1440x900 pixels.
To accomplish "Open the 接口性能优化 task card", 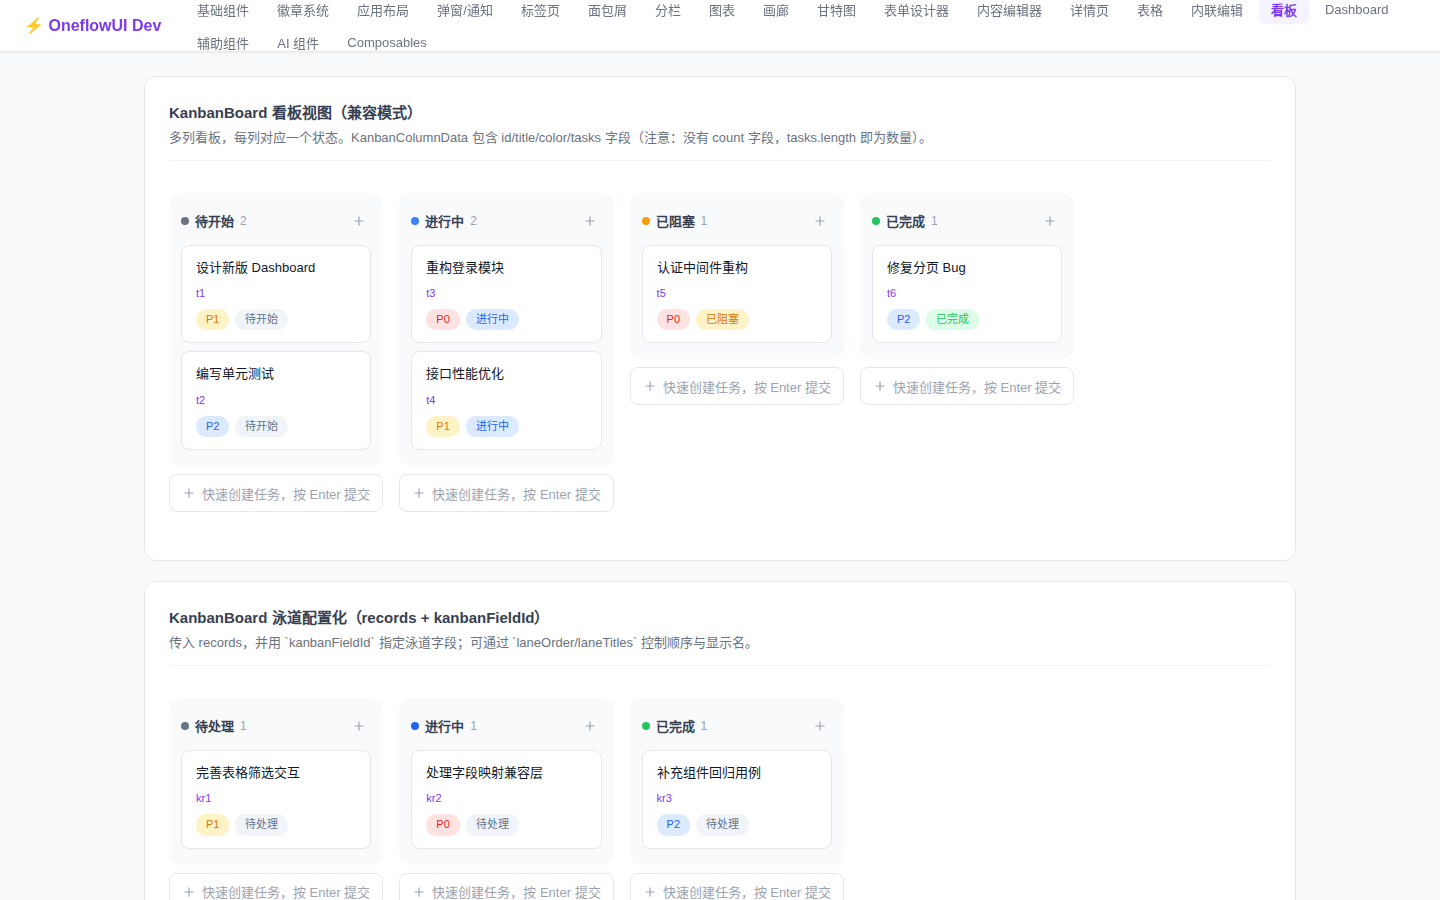I will [x=506, y=400].
